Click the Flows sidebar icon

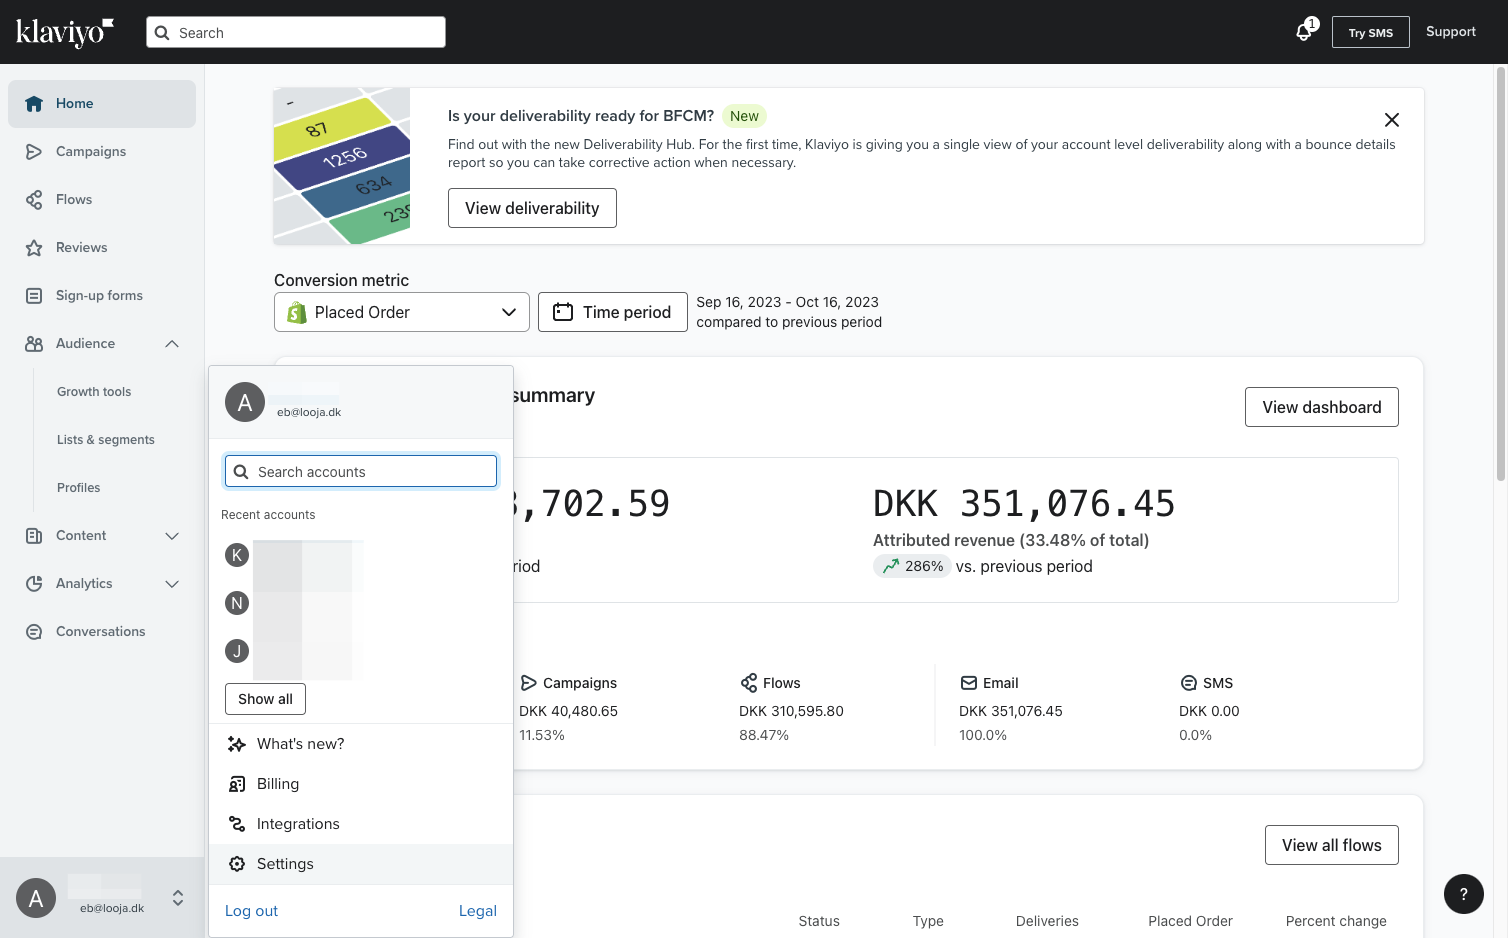pyautogui.click(x=34, y=200)
